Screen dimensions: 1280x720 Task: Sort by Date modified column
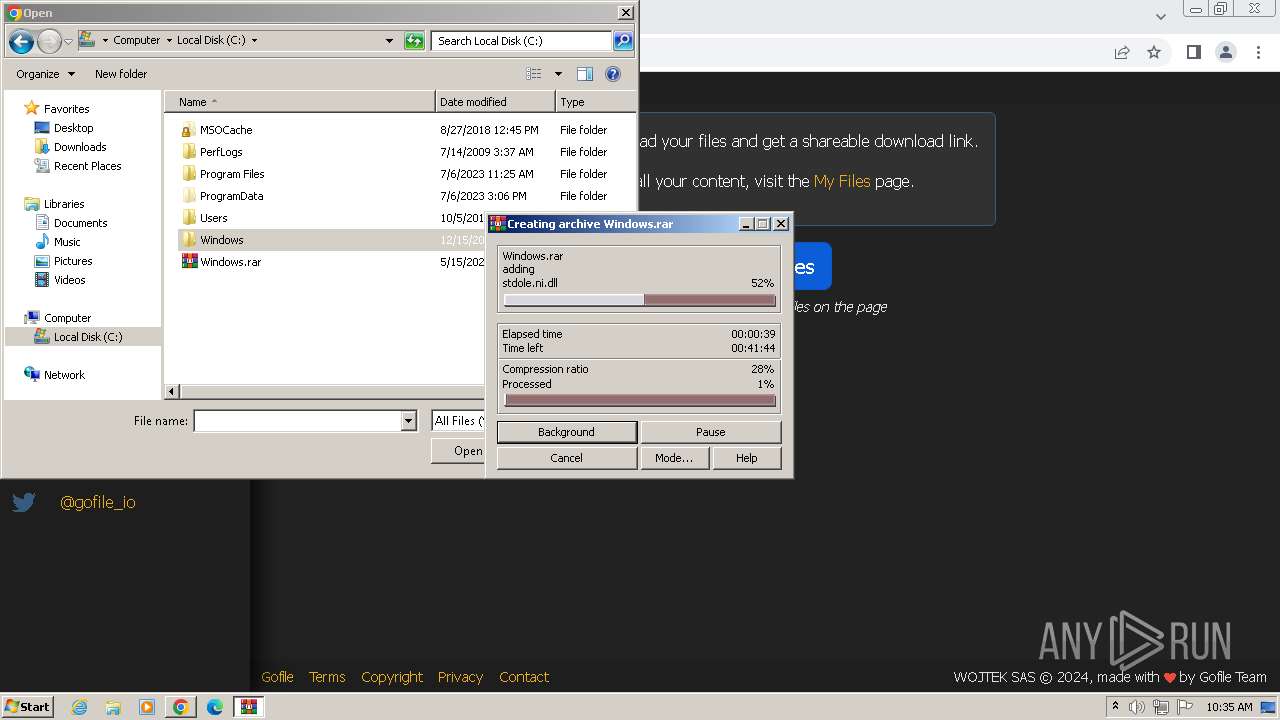[495, 102]
